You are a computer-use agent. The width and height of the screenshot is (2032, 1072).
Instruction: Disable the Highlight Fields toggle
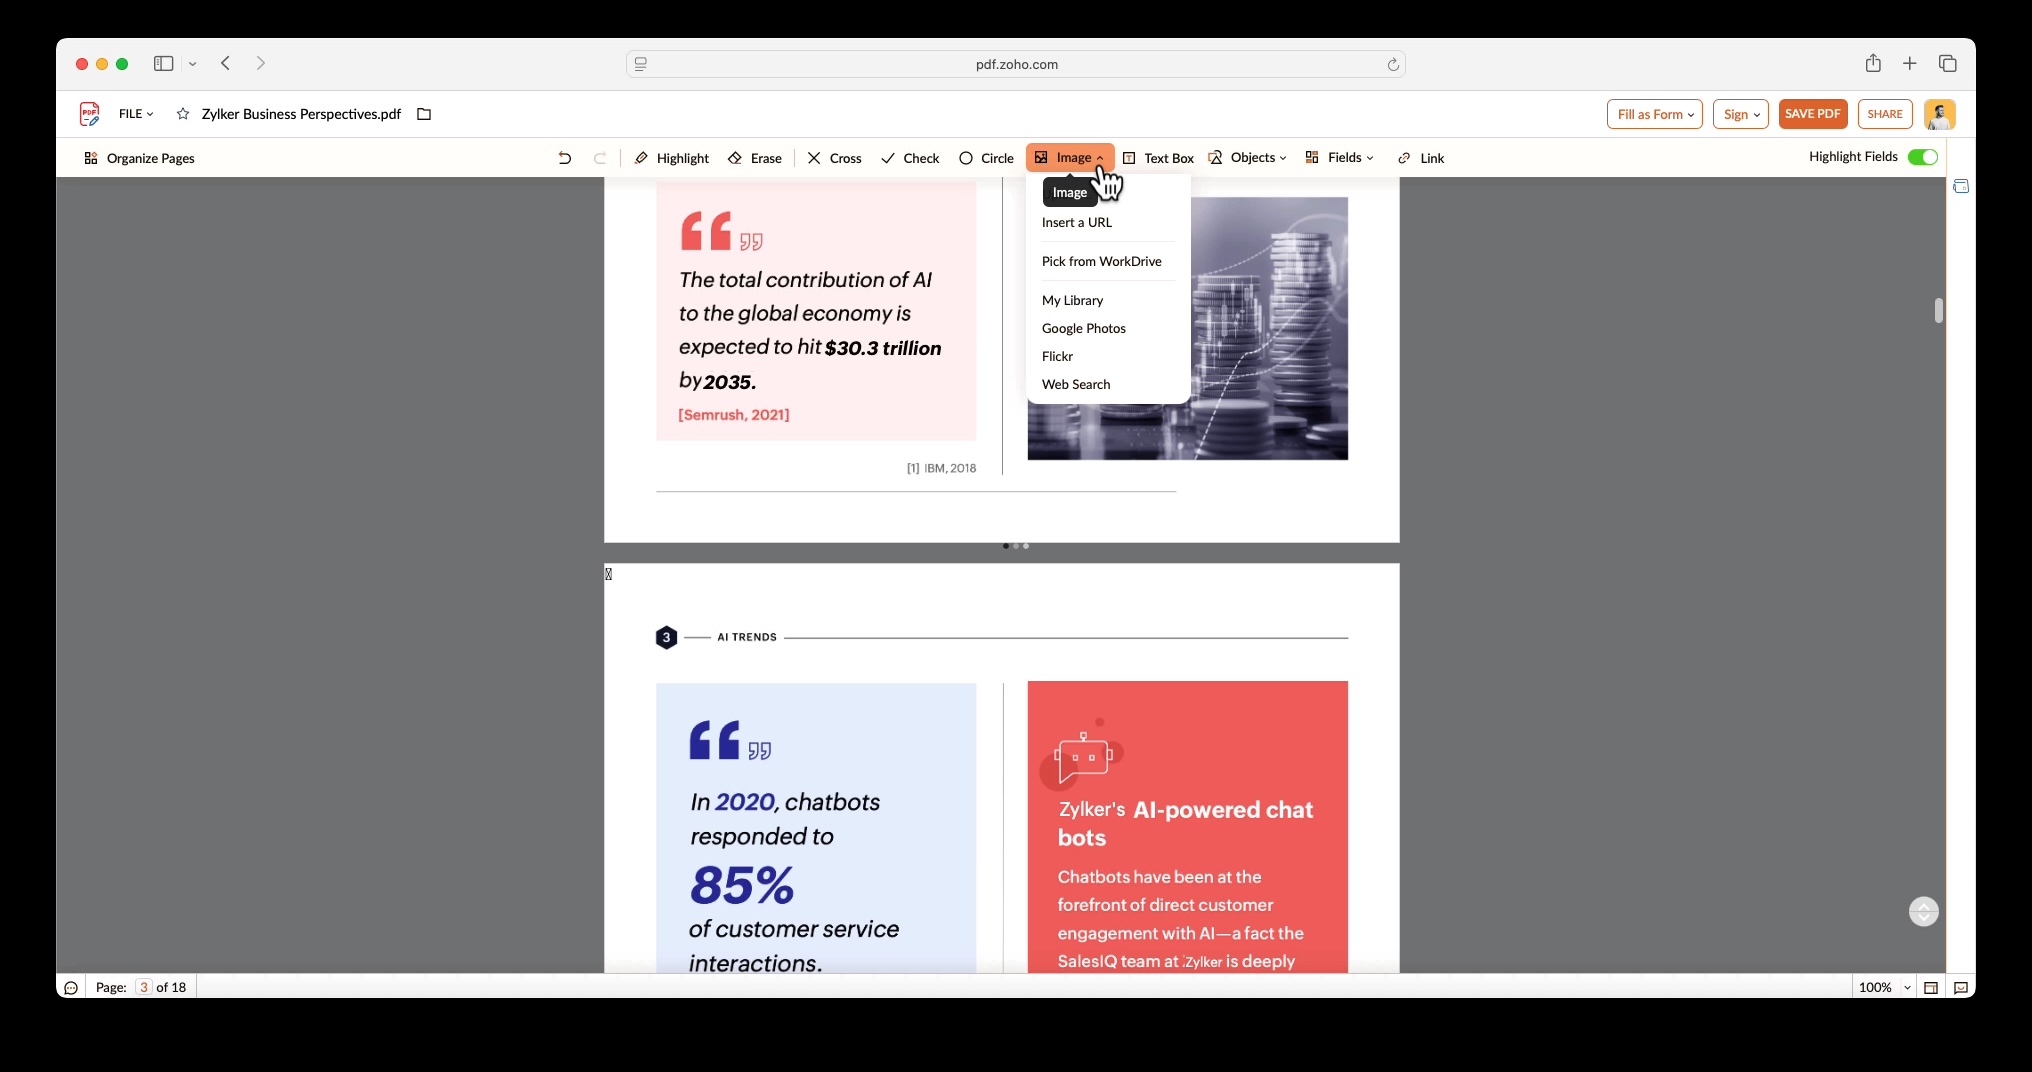pos(1923,157)
